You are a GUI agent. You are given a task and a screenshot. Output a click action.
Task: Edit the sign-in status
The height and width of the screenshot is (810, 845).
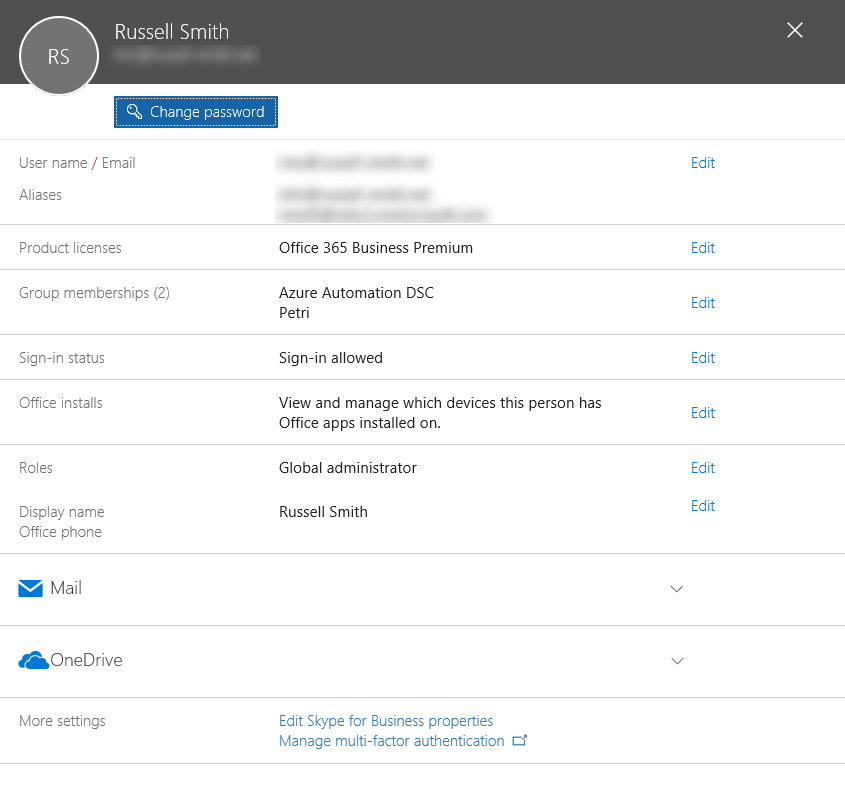(702, 357)
